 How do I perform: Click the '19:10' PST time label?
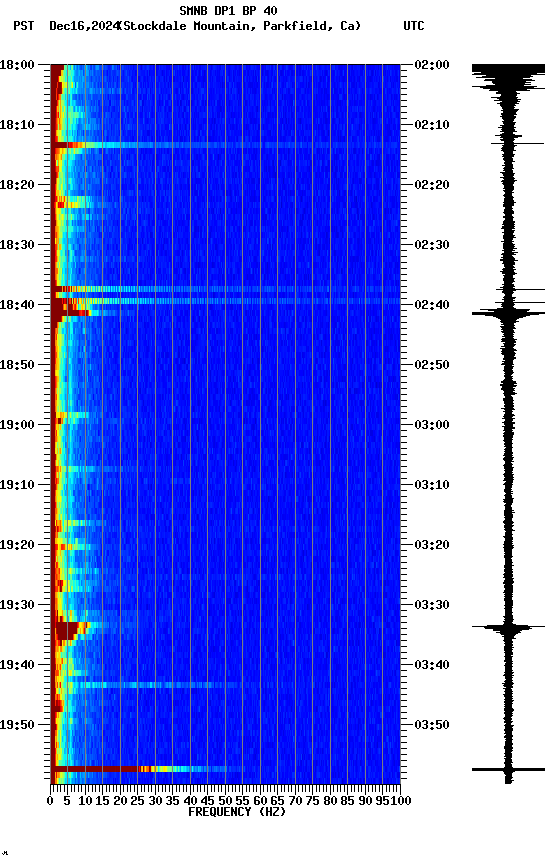tap(17, 485)
